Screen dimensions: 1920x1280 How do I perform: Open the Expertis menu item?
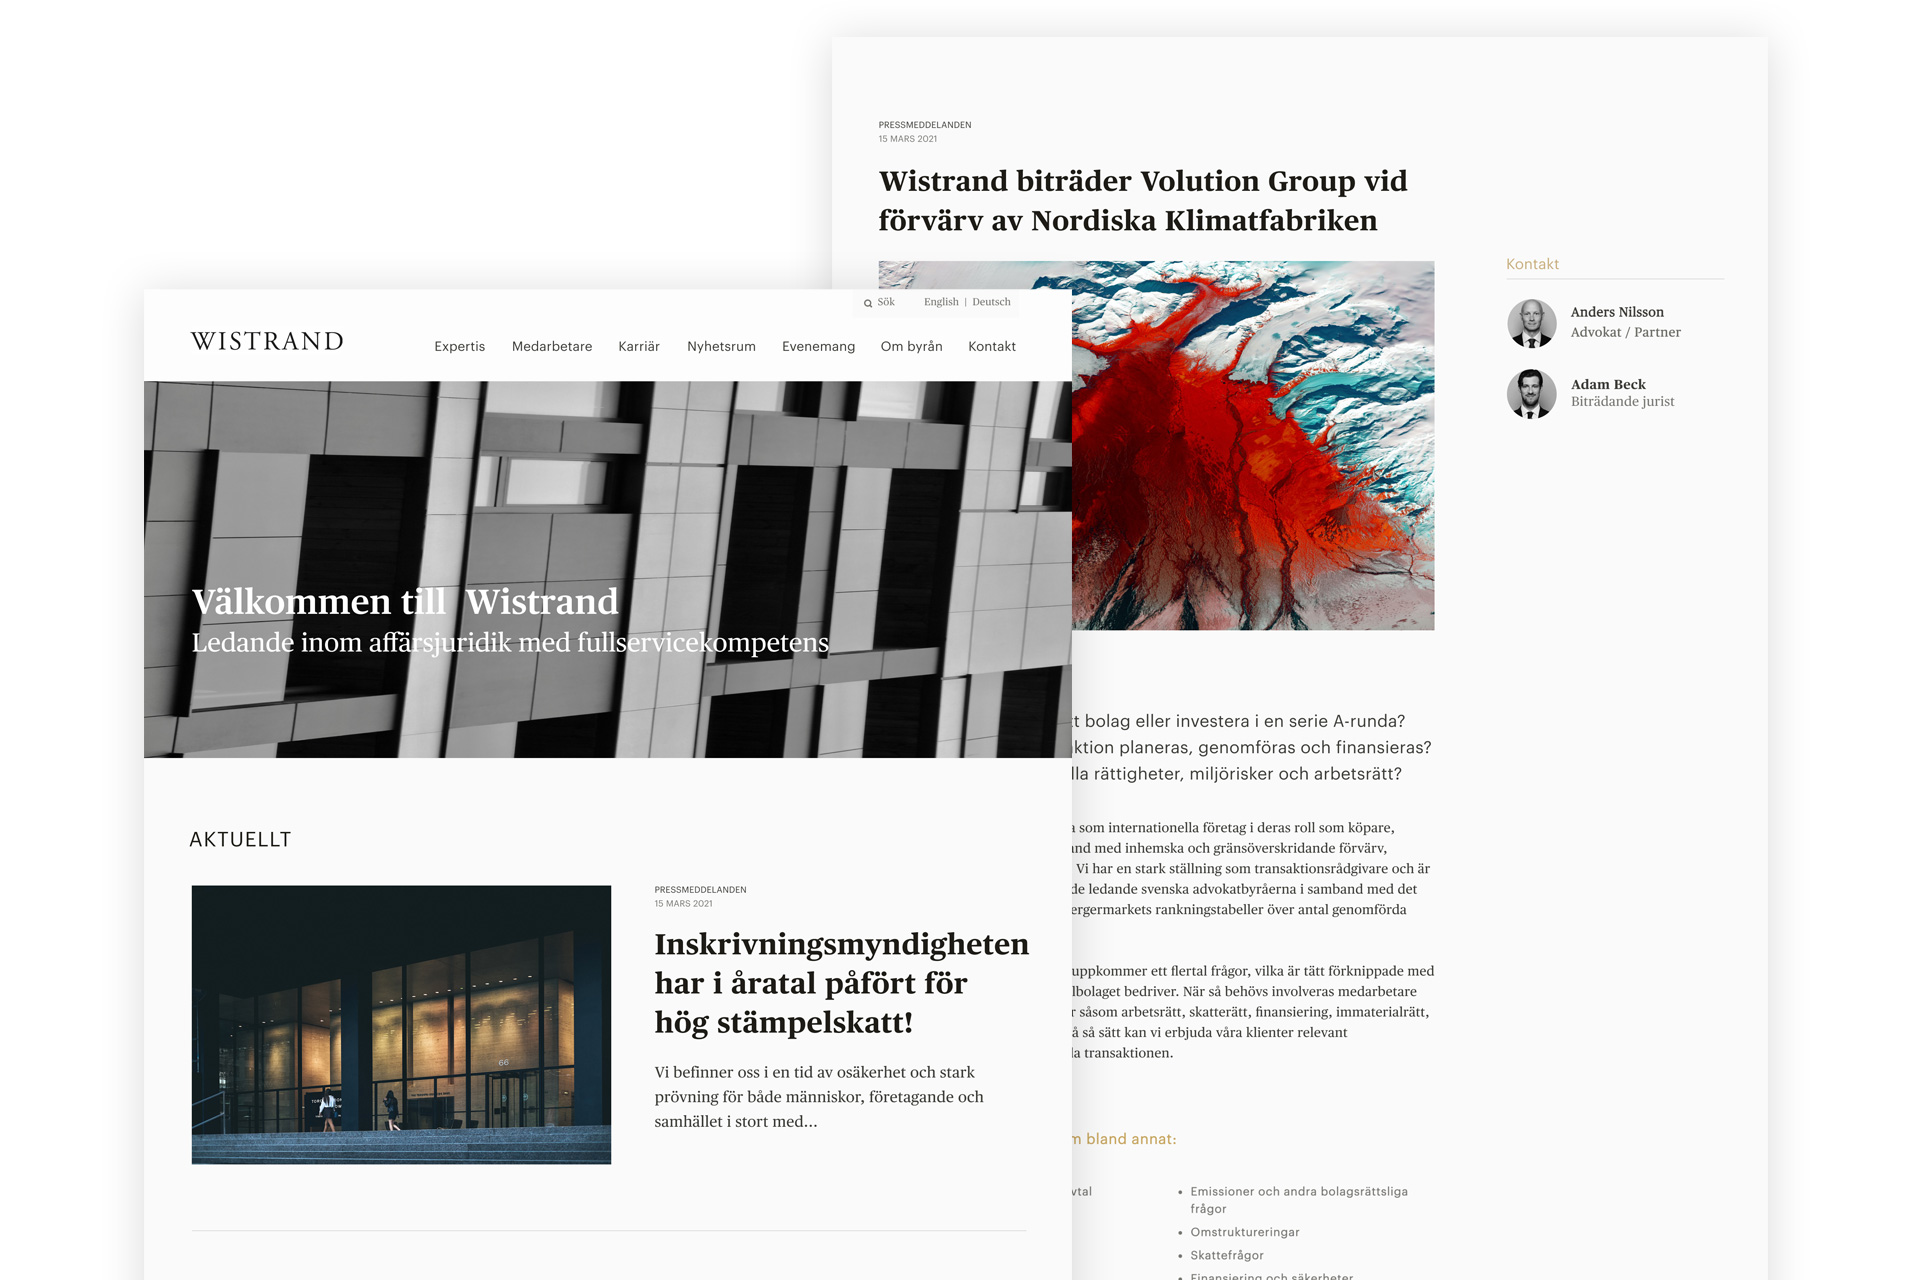[x=459, y=346]
